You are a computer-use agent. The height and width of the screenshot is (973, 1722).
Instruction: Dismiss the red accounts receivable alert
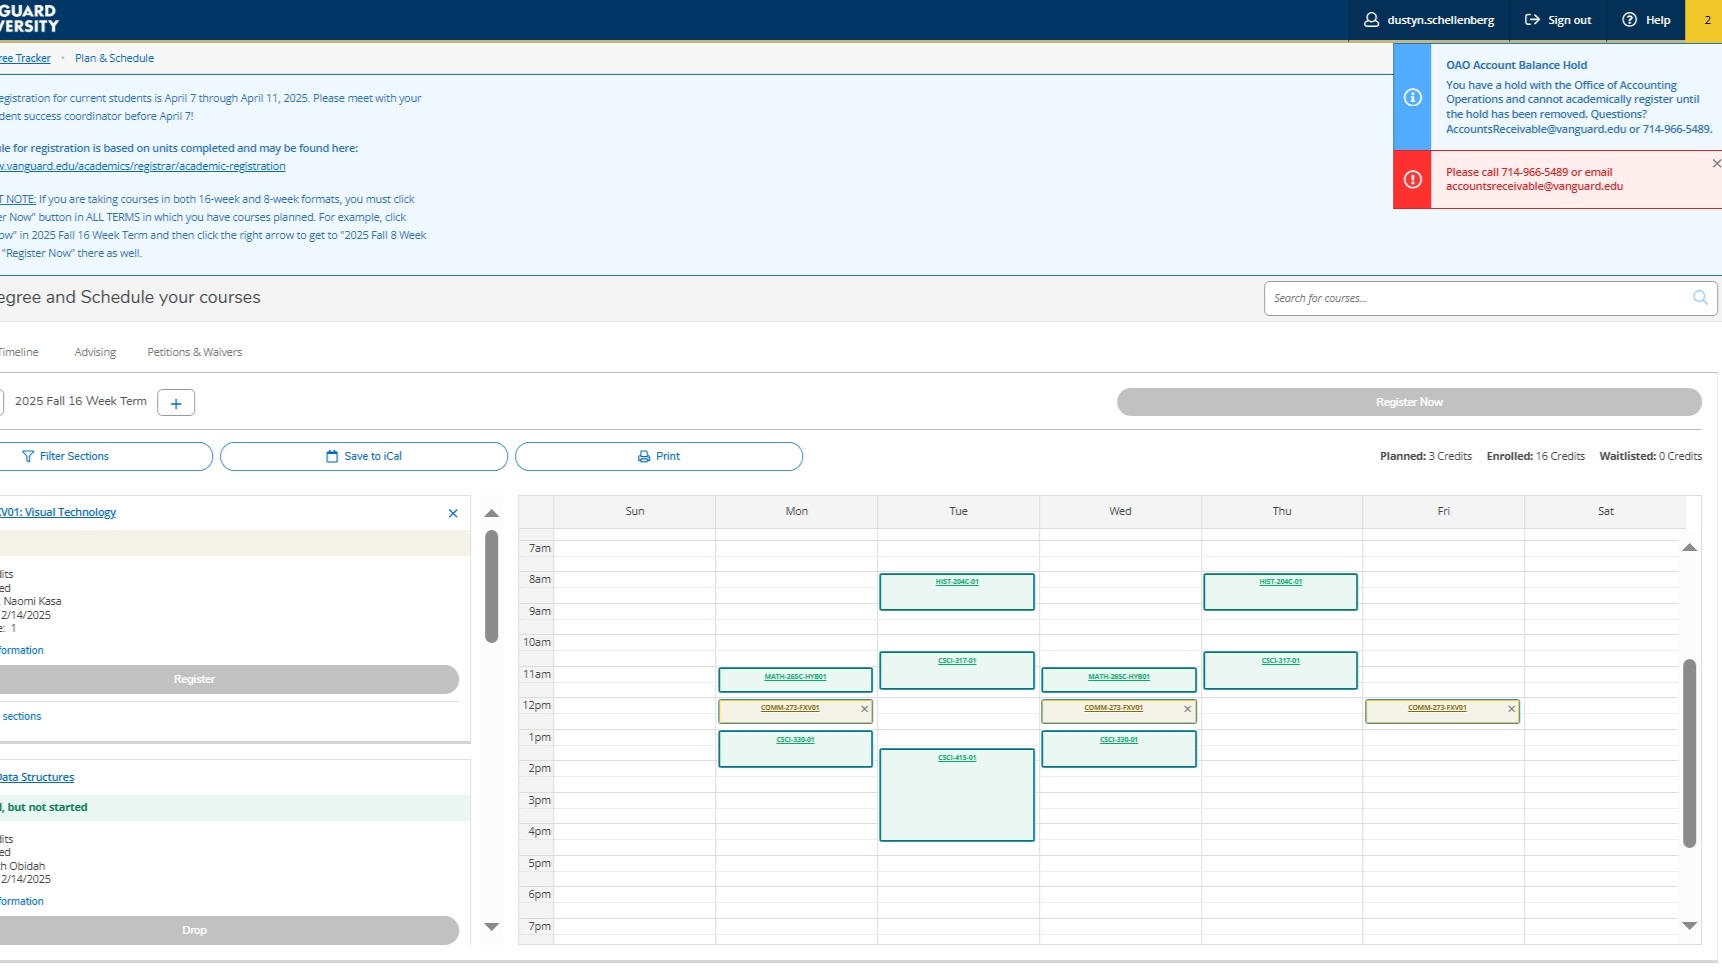[1715, 164]
